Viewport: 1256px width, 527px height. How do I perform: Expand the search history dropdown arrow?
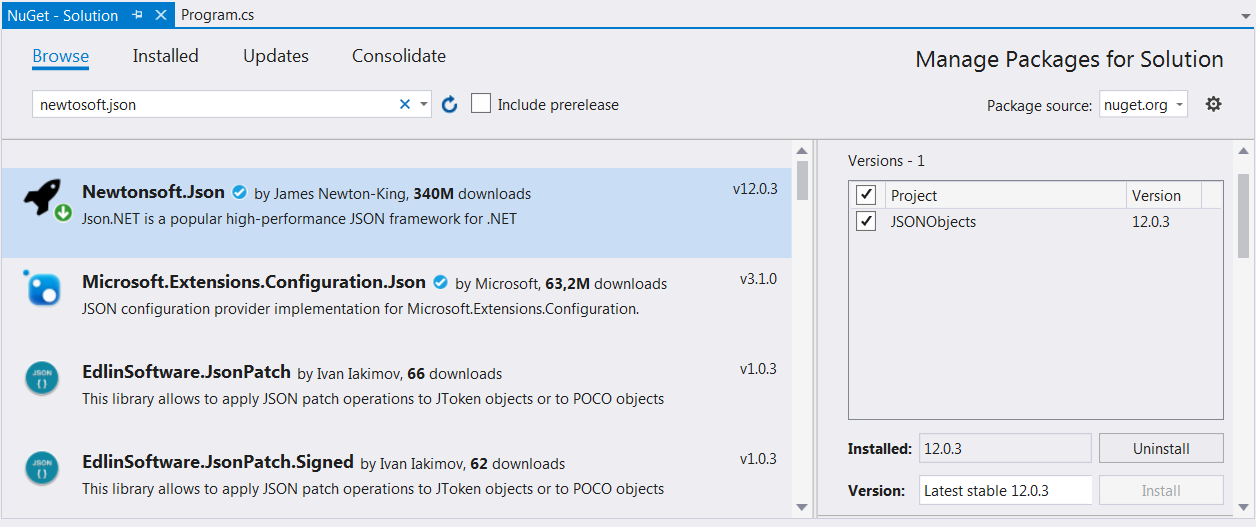(x=424, y=104)
